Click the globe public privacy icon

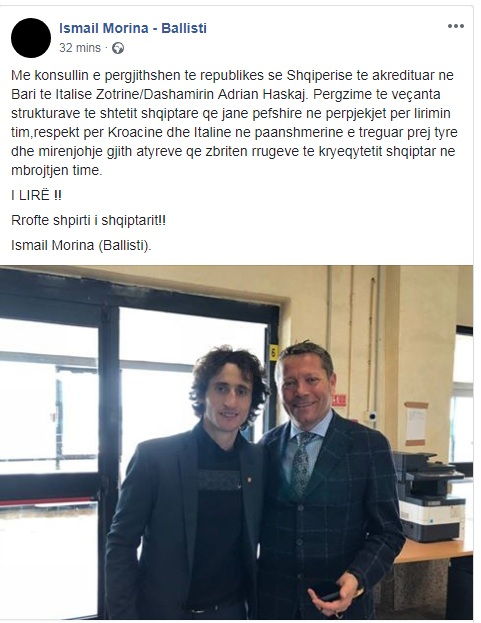click(118, 48)
